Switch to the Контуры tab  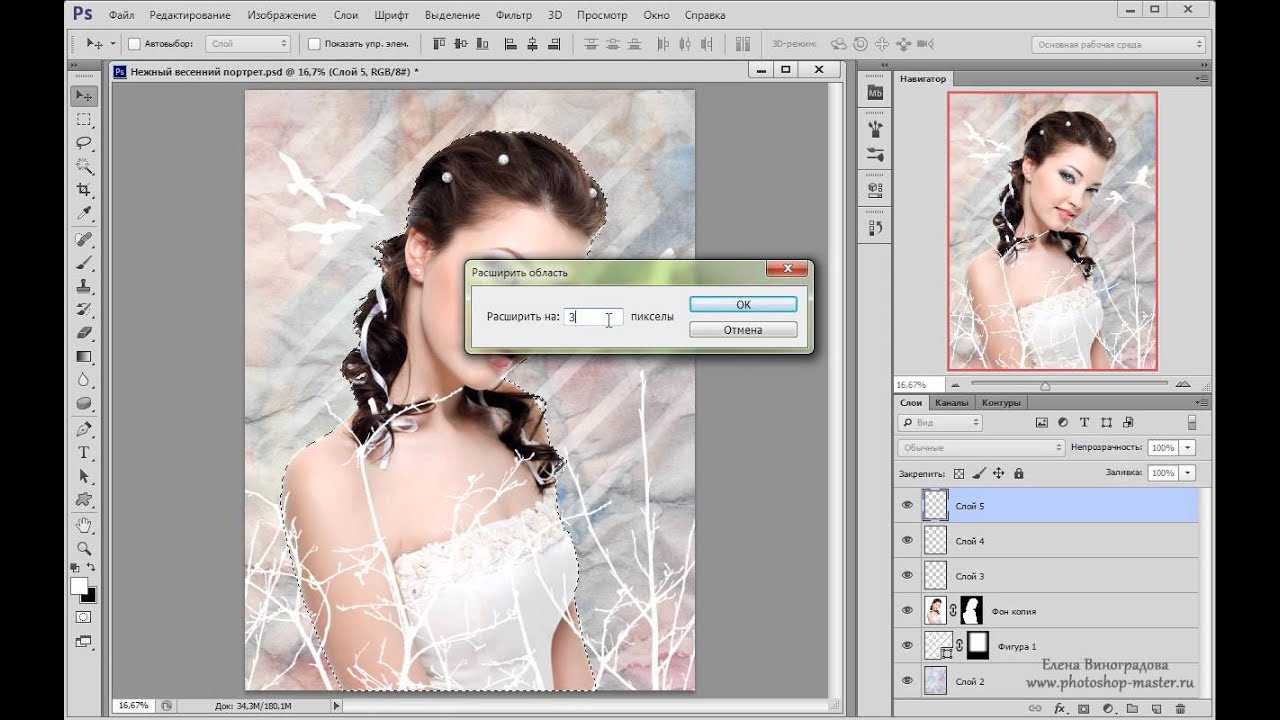point(1001,403)
